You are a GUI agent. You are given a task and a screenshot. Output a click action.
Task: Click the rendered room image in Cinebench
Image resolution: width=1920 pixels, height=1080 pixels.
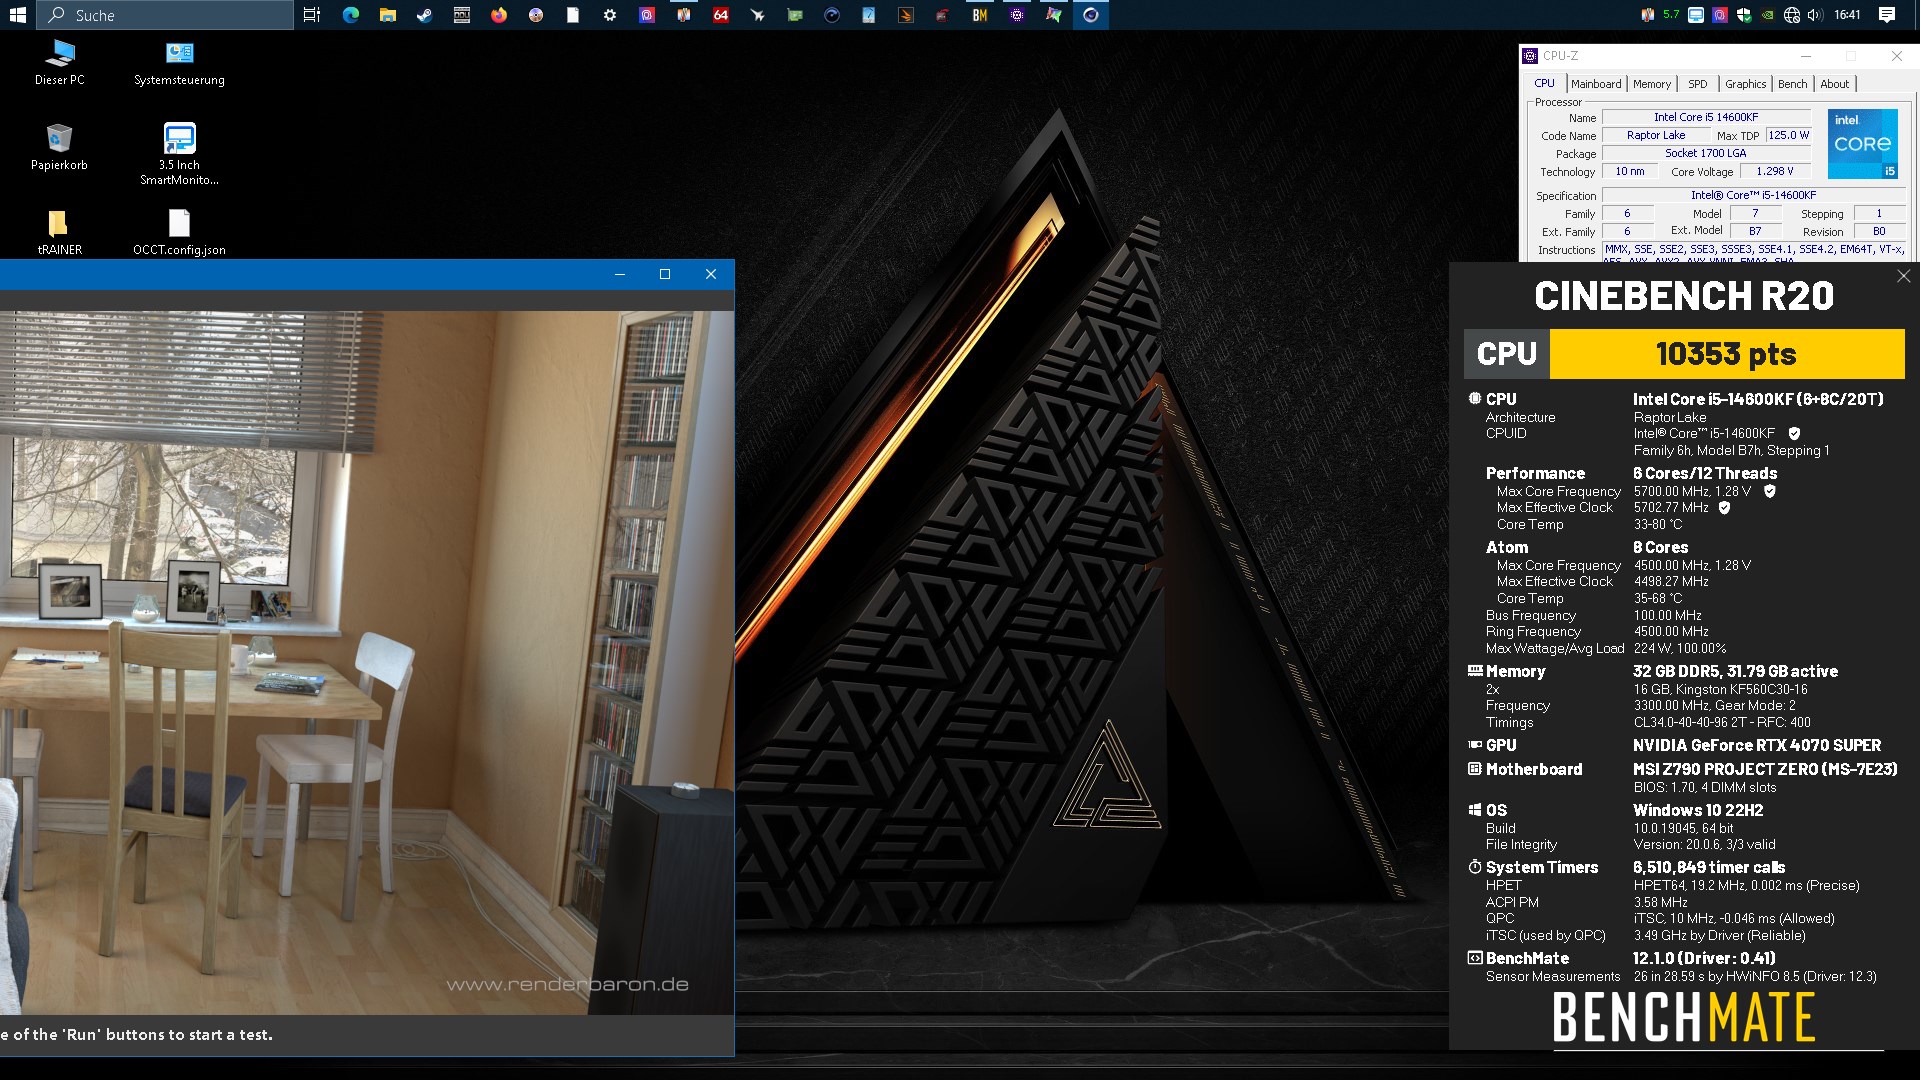[x=366, y=662]
